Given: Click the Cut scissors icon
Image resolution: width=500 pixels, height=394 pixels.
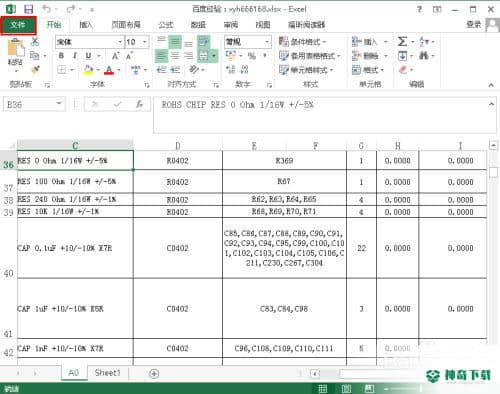Looking at the screenshot, I should coord(35,41).
